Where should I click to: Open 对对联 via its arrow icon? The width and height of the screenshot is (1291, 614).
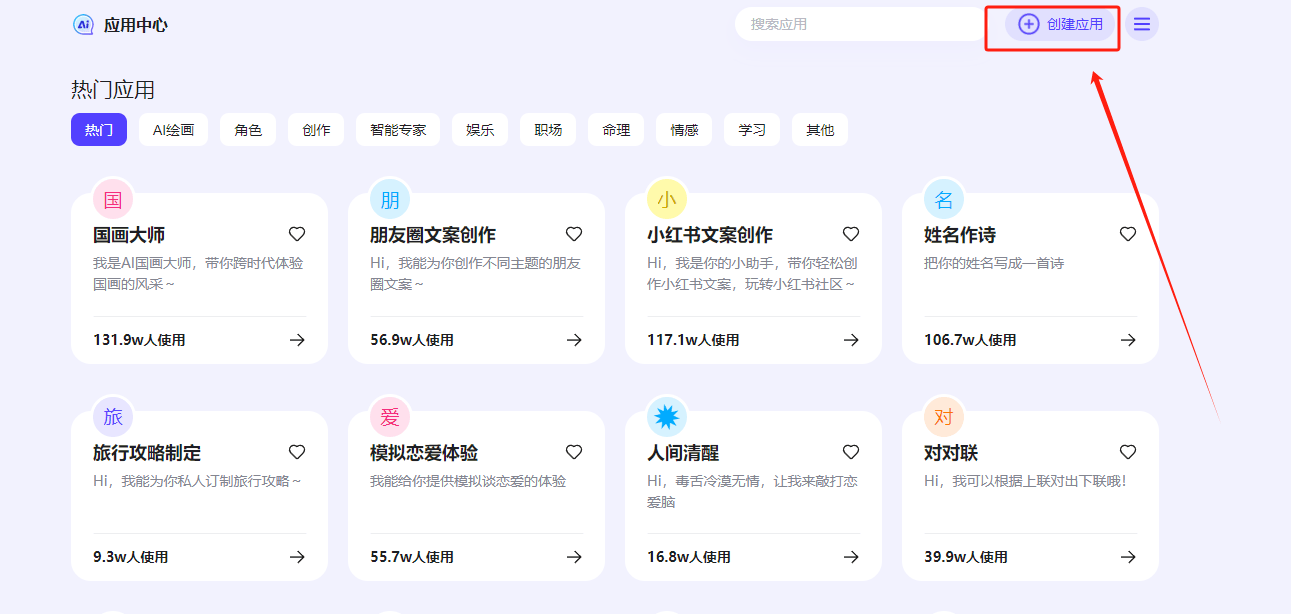[1128, 557]
